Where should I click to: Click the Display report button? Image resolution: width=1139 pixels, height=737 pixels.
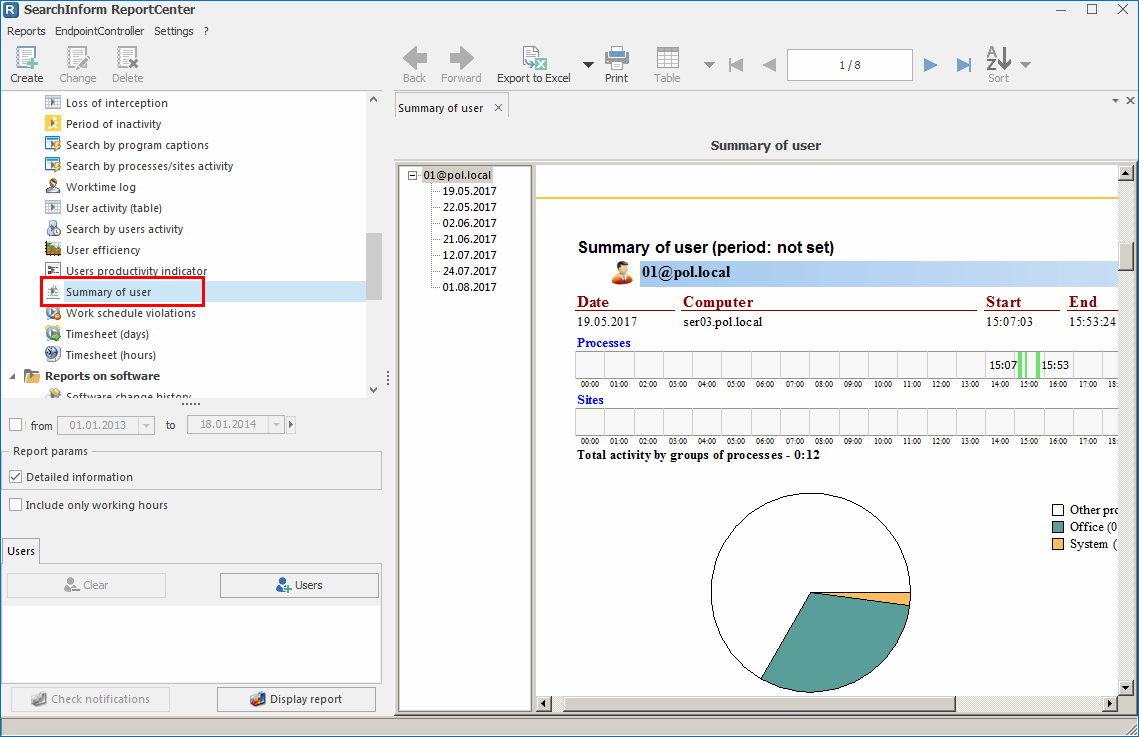pyautogui.click(x=296, y=699)
